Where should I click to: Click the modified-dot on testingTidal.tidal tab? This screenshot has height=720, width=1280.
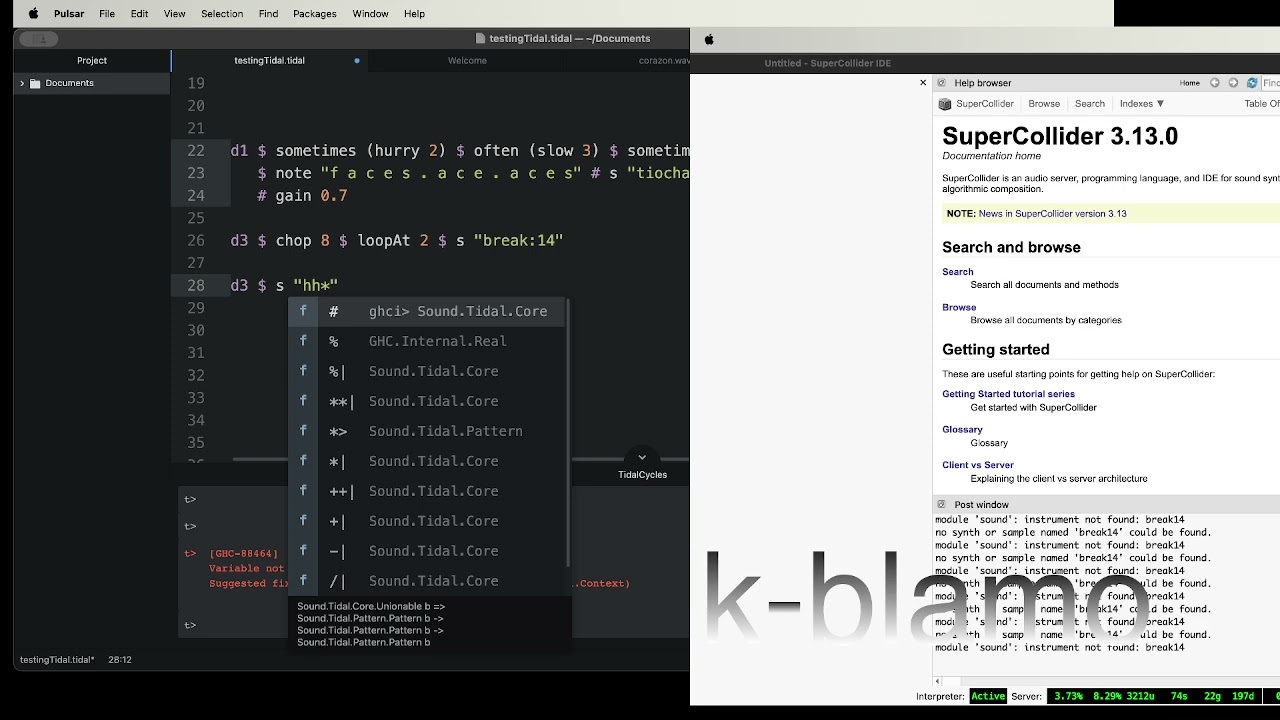[x=357, y=60]
